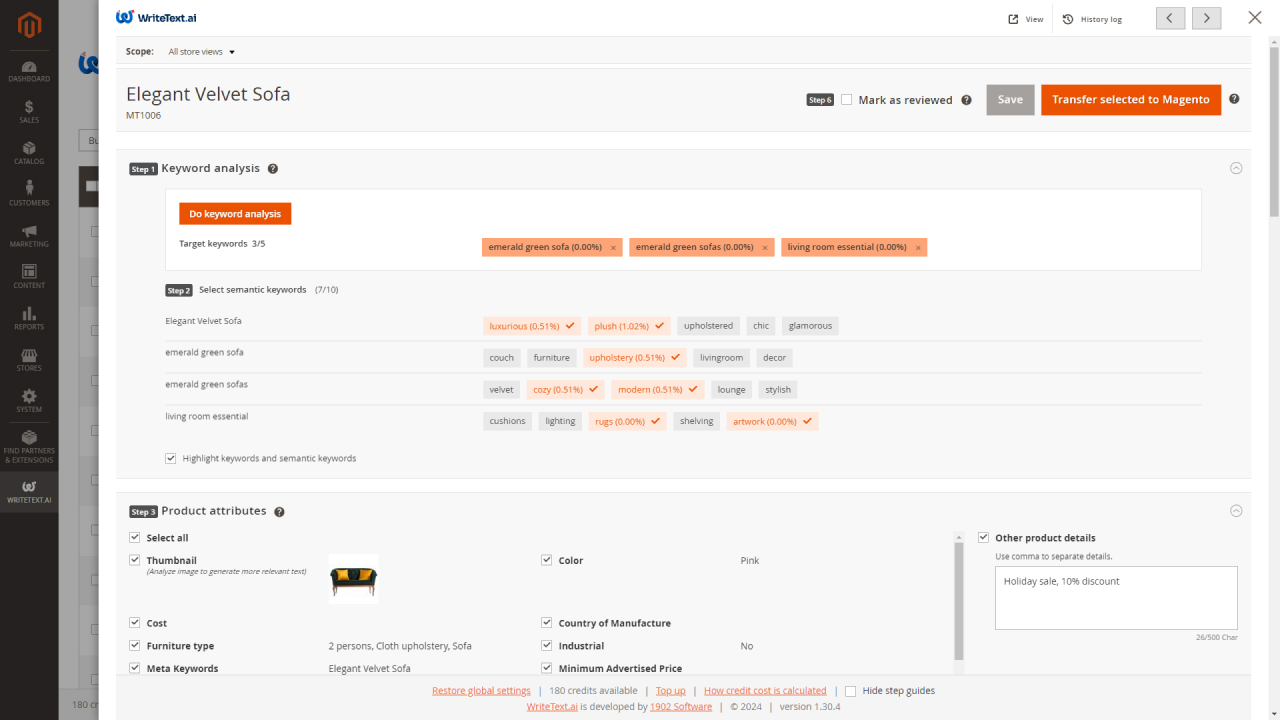Click the Do keyword analysis button
This screenshot has height=720, width=1280.
tap(235, 214)
